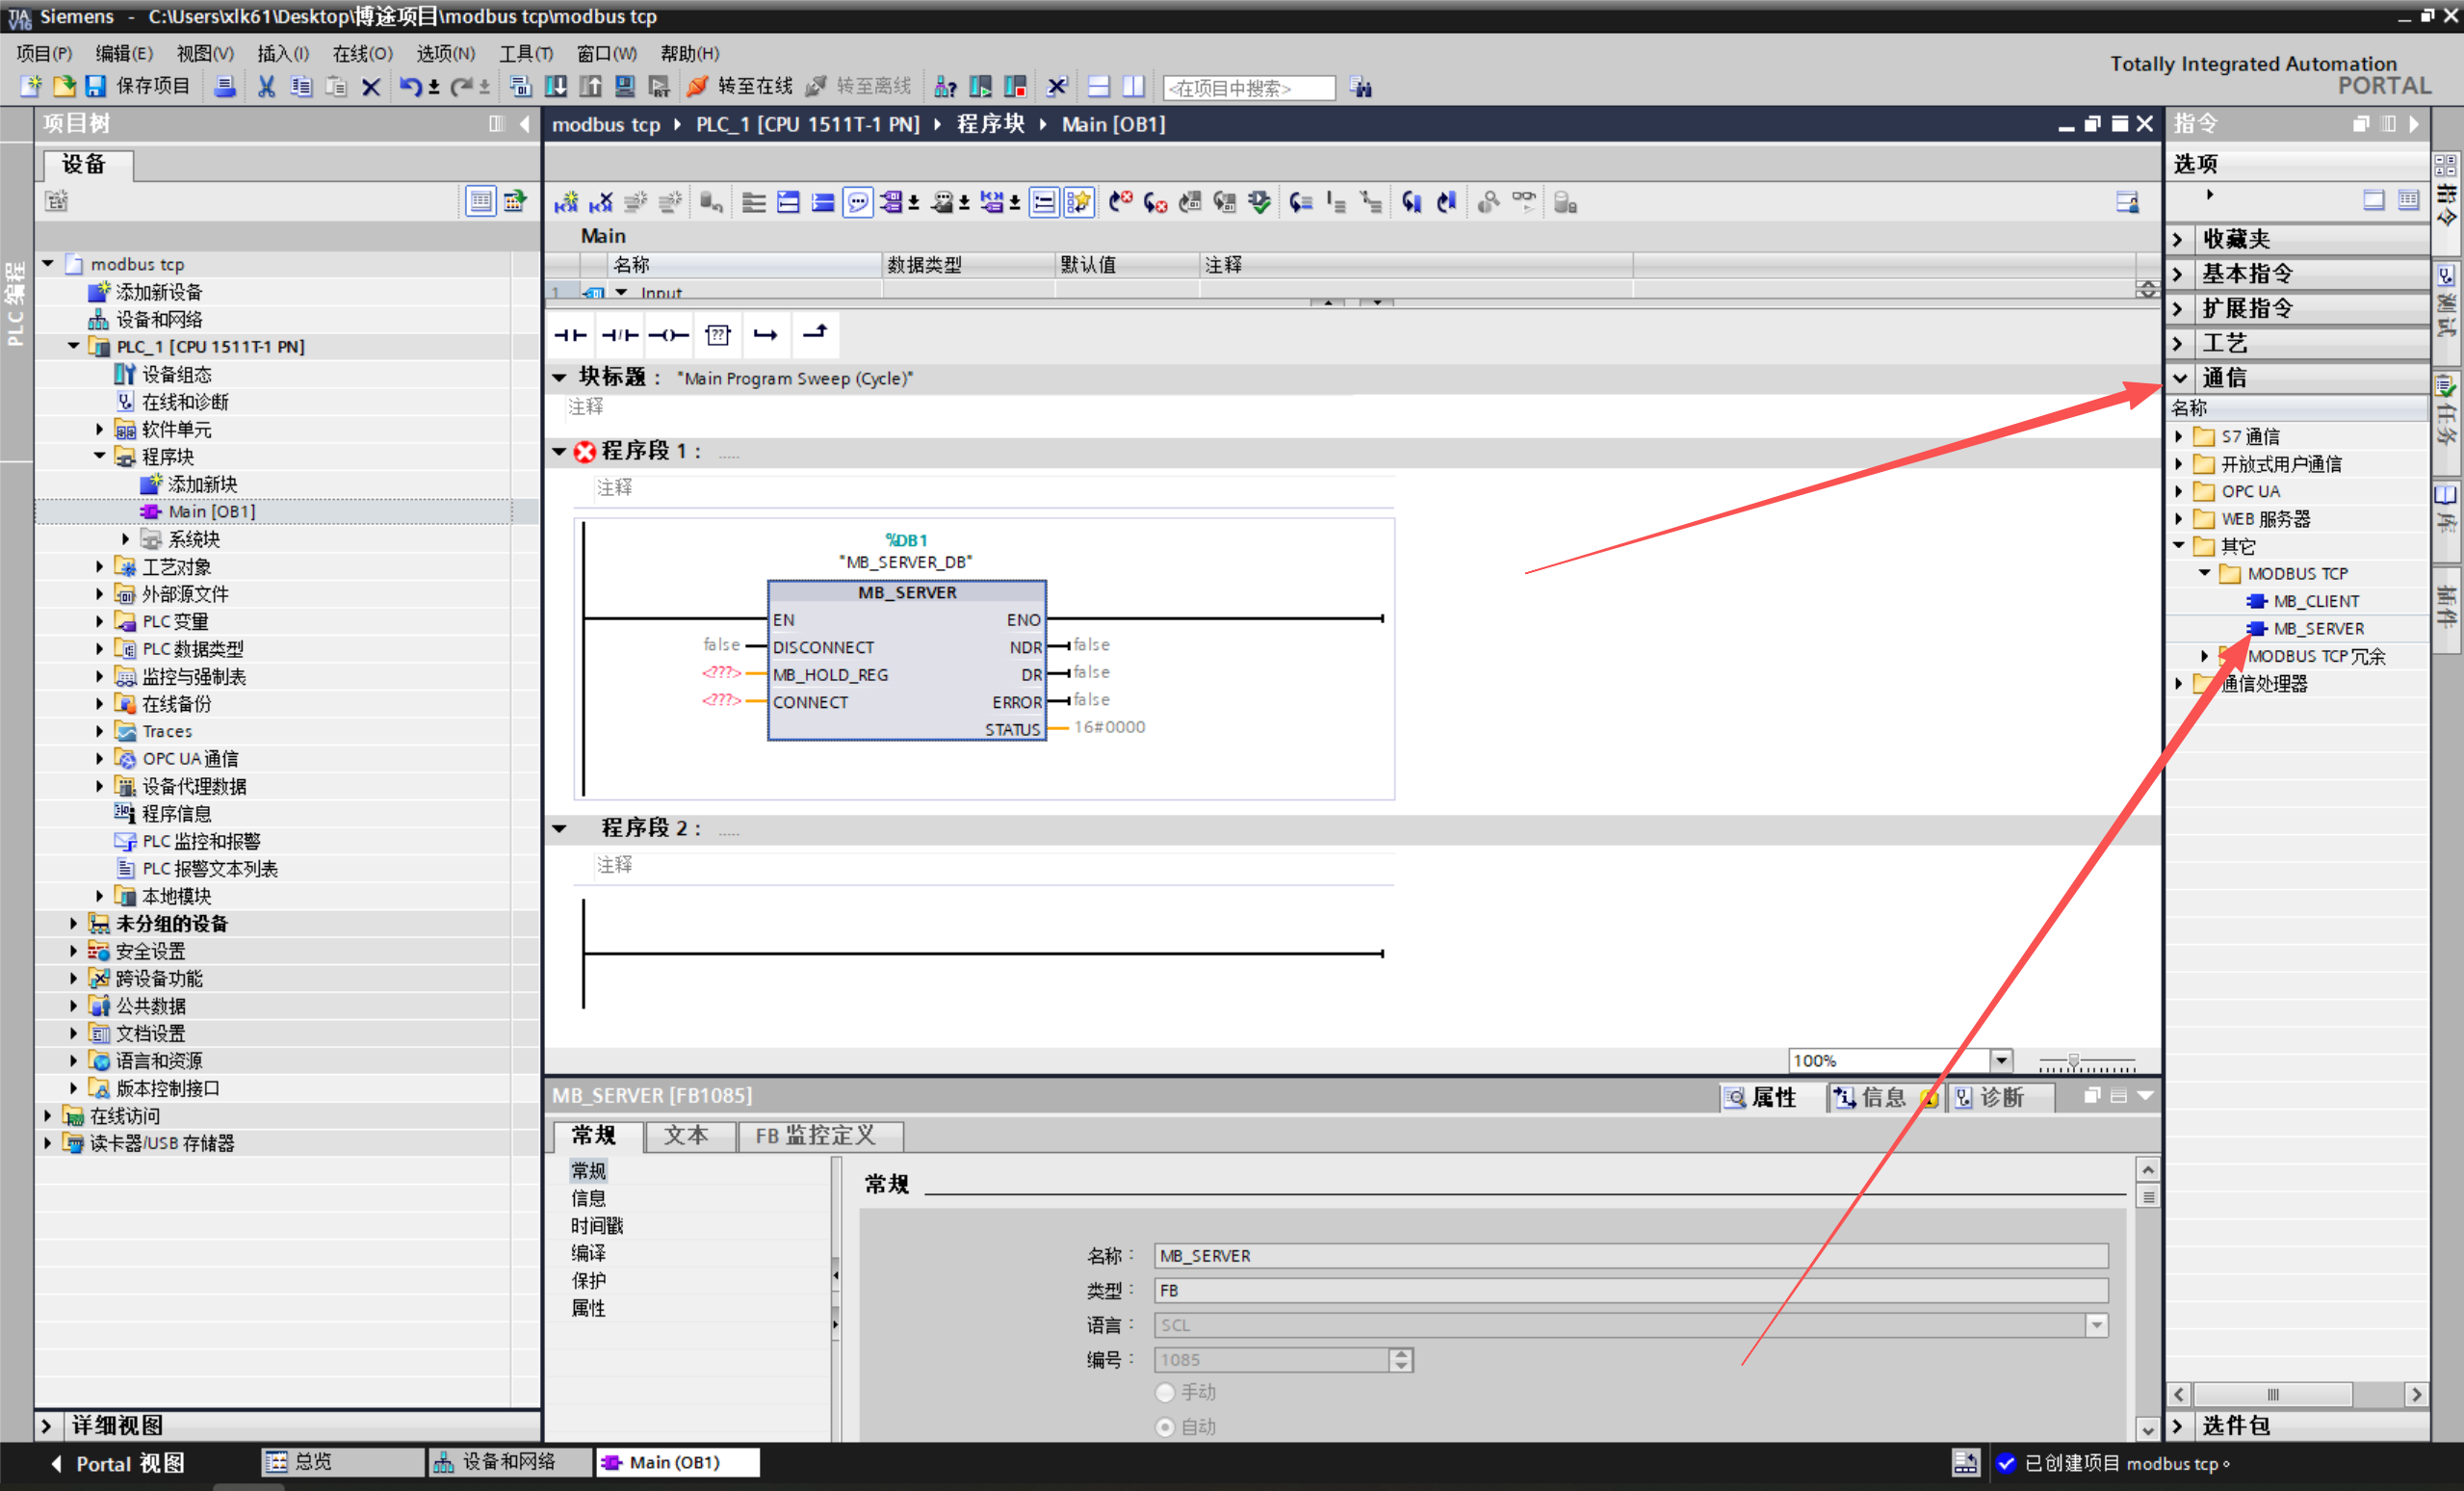Expand the 基本指令 instruction group
Viewport: 2464px width, 1491px height.
click(2179, 274)
